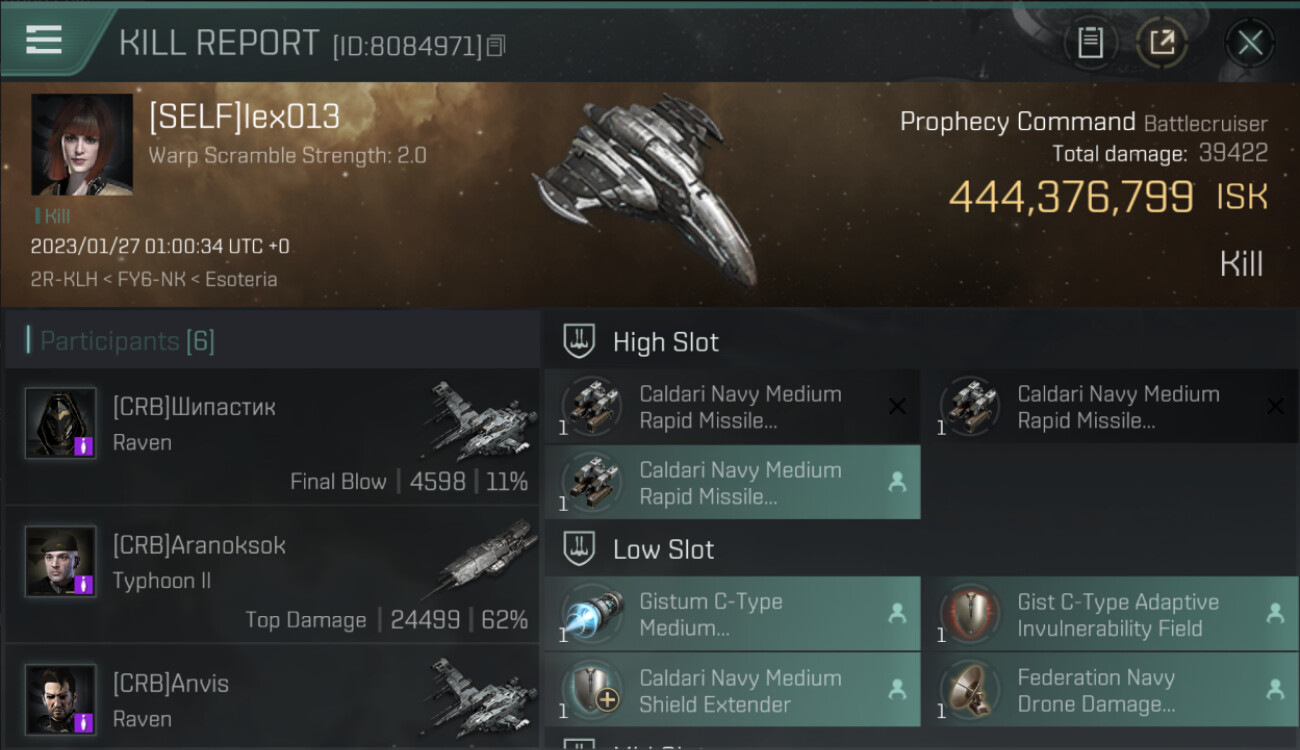1300x750 pixels.
Task: Open Aranoksok's info badge
Action: [x=85, y=584]
